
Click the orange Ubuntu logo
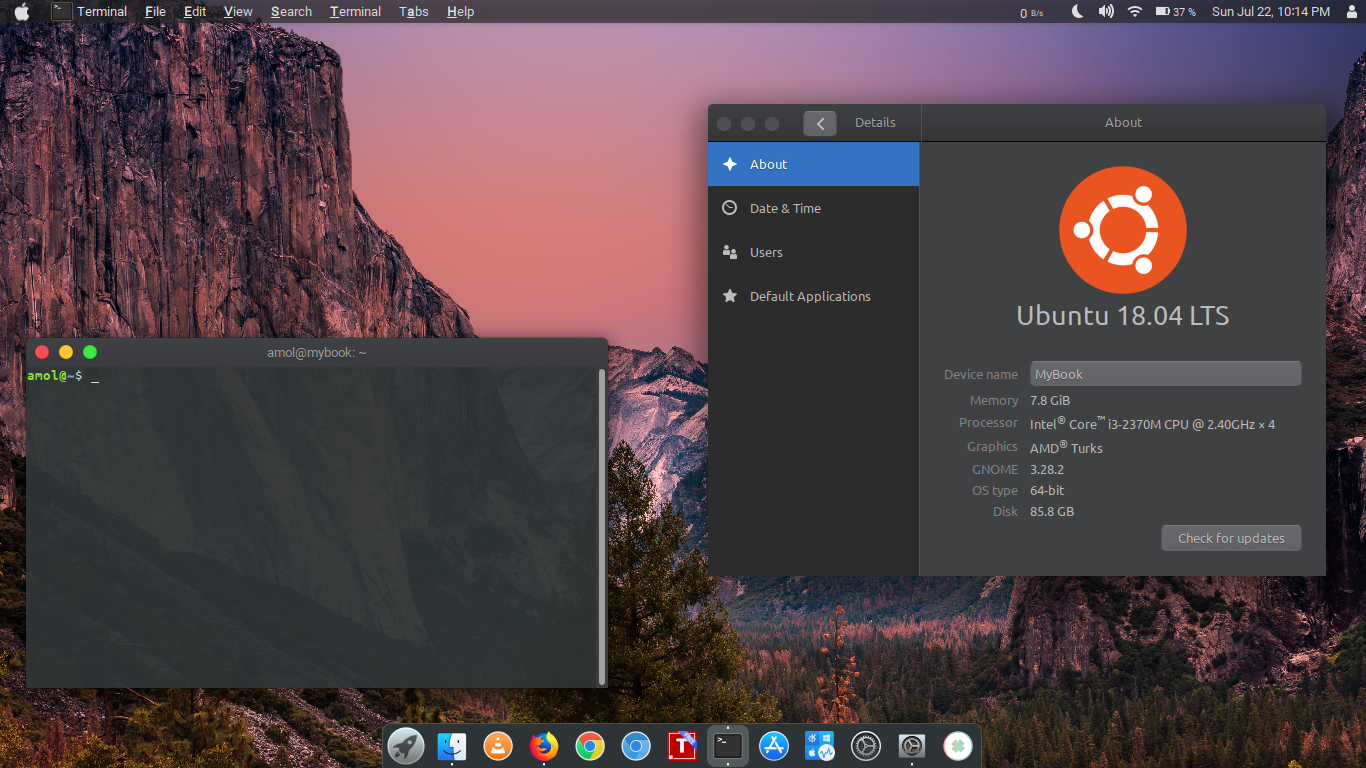coord(1123,230)
